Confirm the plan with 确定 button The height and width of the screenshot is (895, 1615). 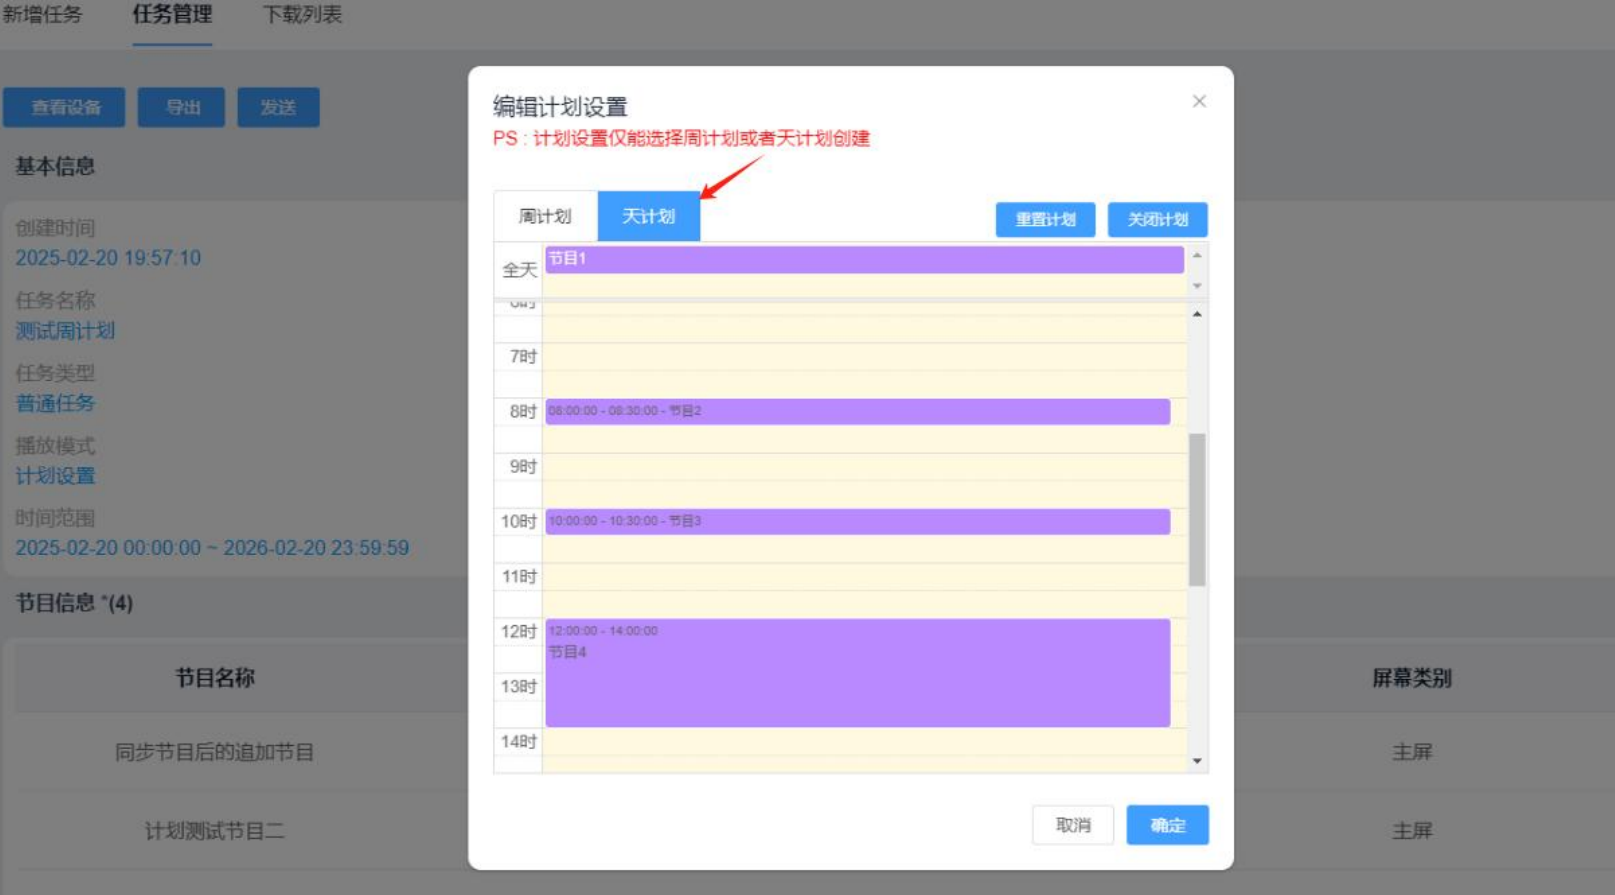tap(1167, 825)
